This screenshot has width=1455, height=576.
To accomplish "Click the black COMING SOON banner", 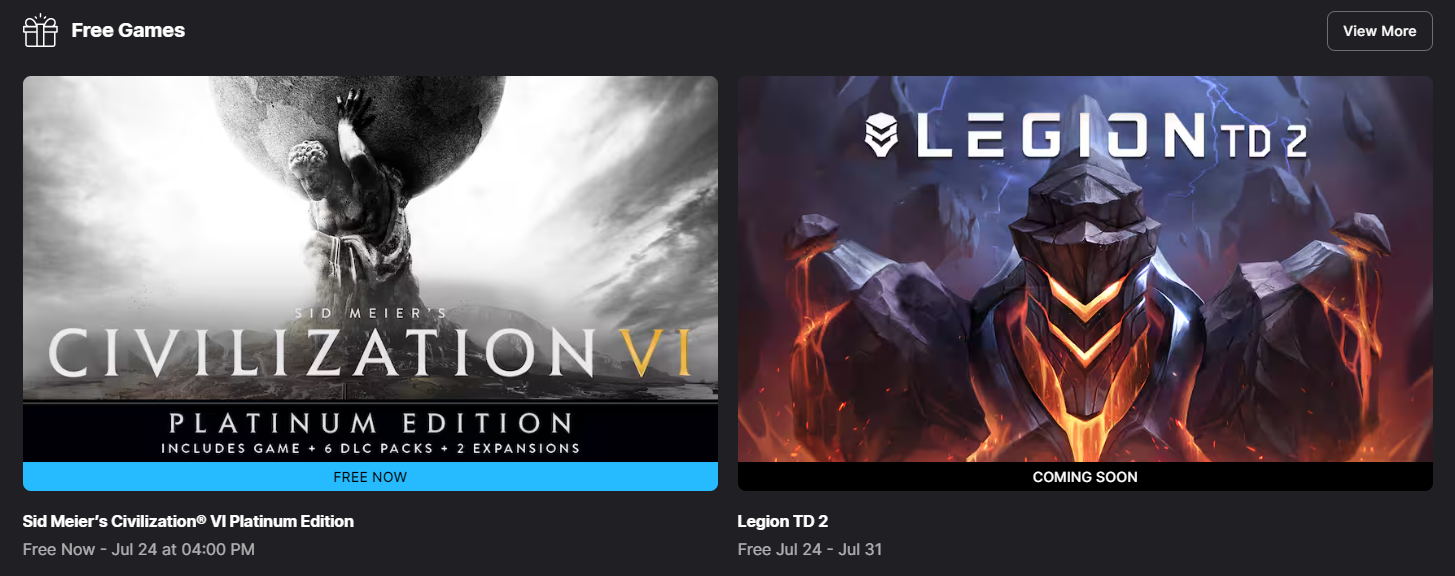I will coord(1085,477).
